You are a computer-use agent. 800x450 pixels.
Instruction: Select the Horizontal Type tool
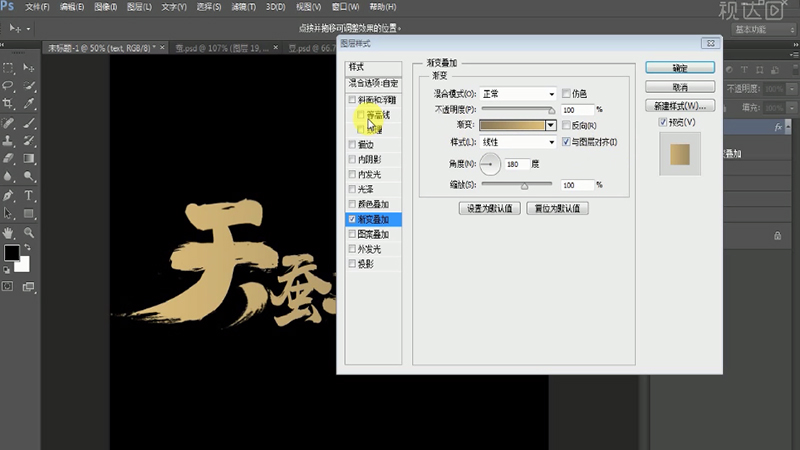(29, 195)
